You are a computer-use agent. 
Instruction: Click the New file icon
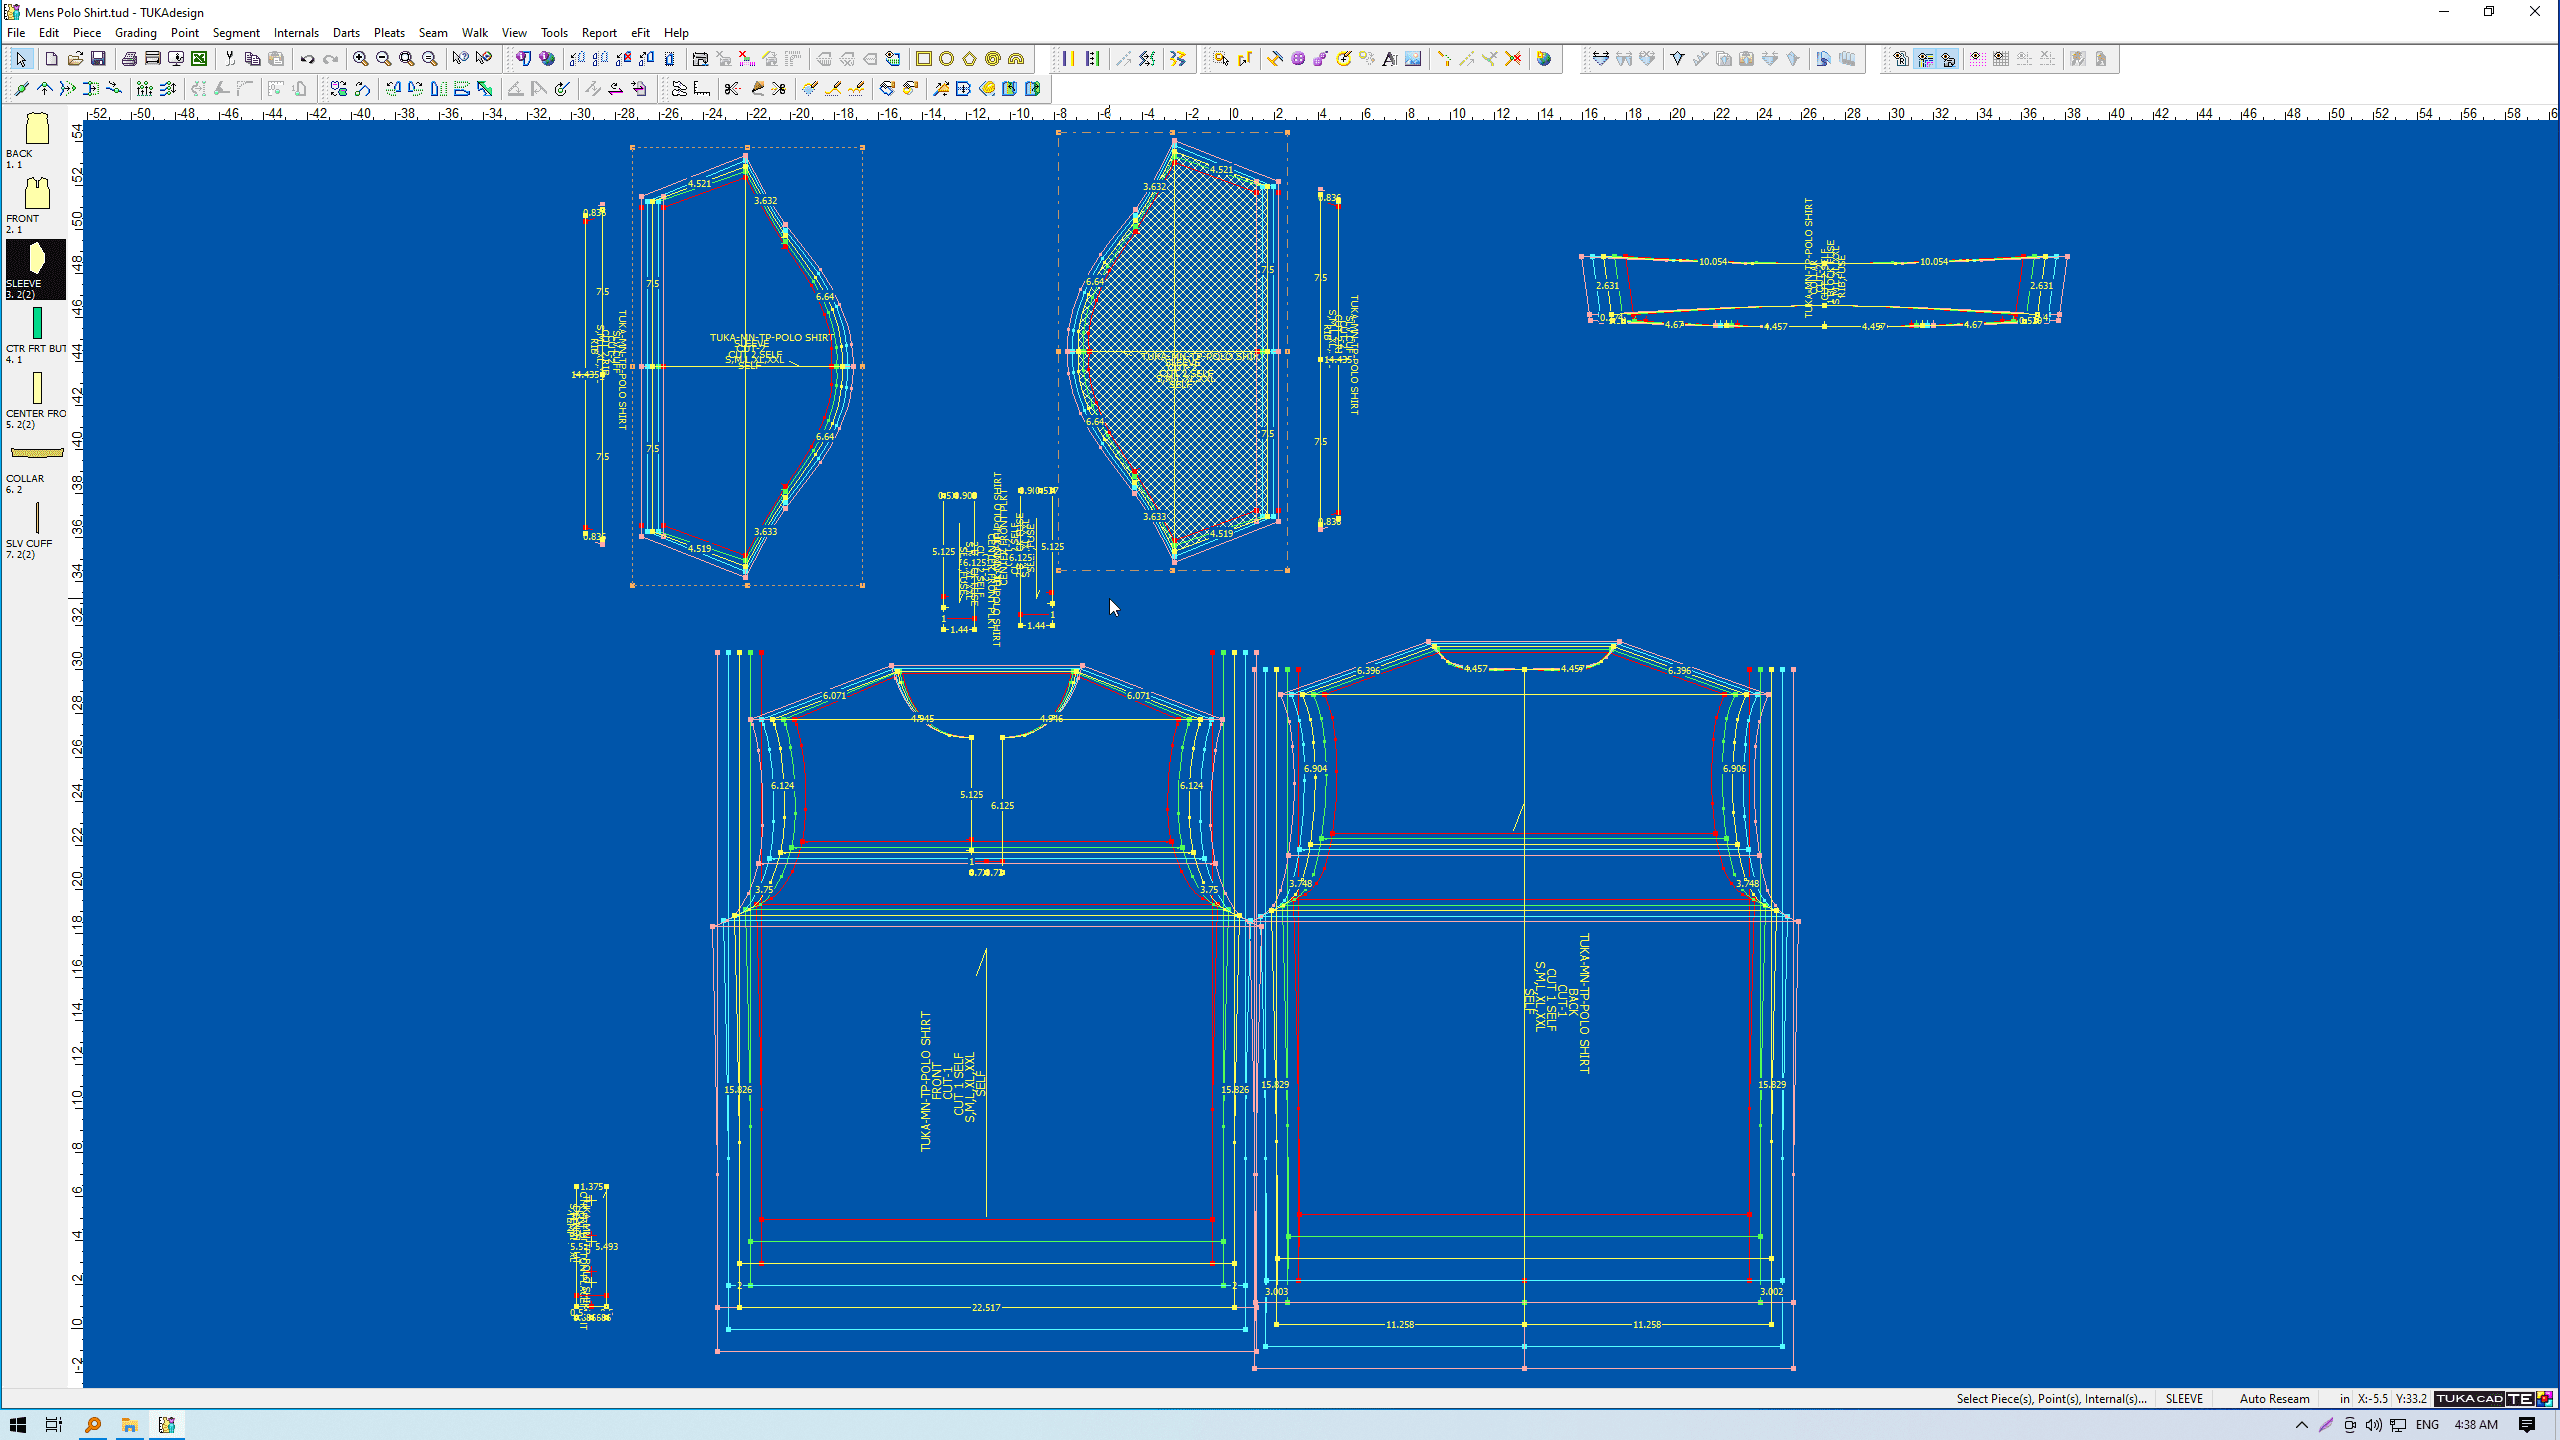(x=51, y=59)
